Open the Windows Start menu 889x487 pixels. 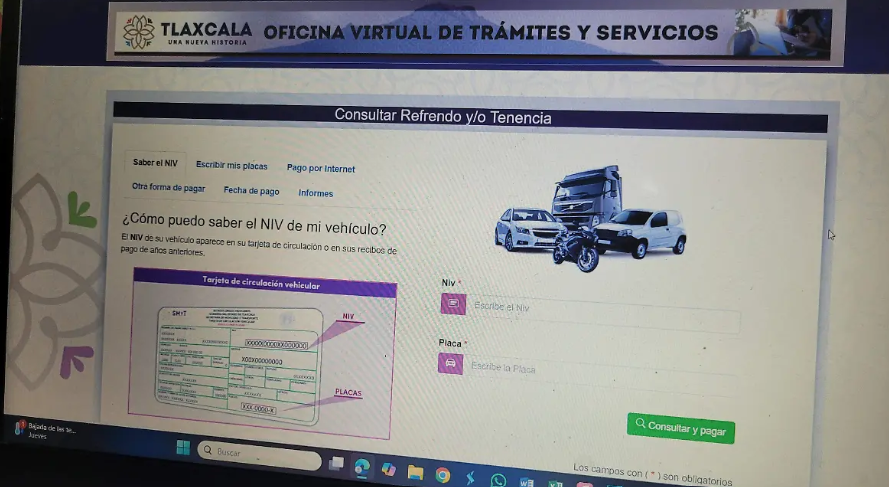[183, 448]
